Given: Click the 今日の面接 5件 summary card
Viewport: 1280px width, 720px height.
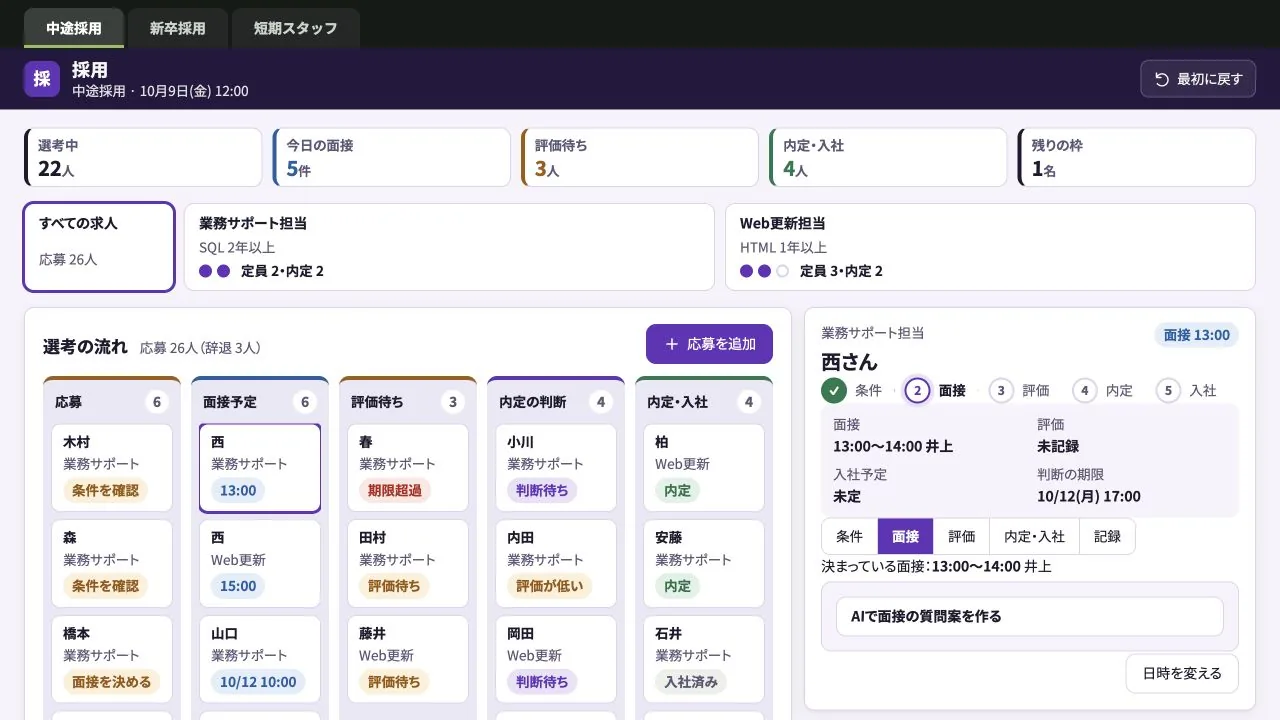Looking at the screenshot, I should (391, 157).
